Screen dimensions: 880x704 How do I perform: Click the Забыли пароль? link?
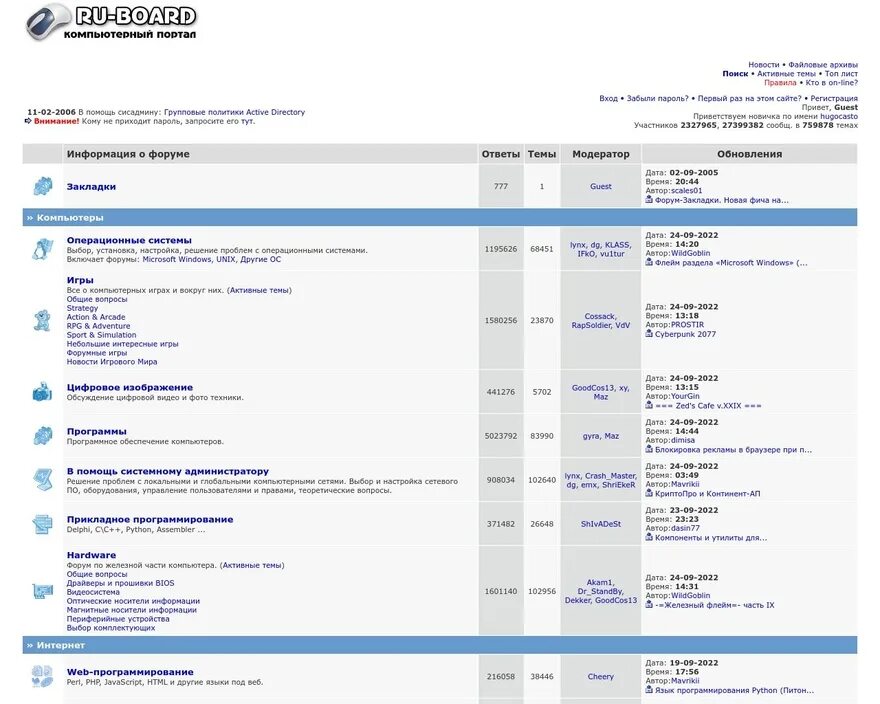[657, 98]
